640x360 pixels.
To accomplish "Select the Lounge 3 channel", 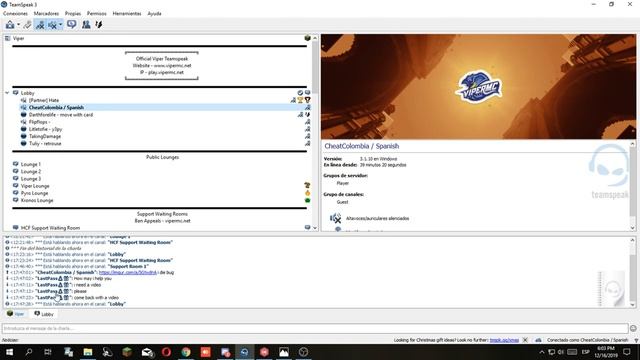I will pos(31,179).
